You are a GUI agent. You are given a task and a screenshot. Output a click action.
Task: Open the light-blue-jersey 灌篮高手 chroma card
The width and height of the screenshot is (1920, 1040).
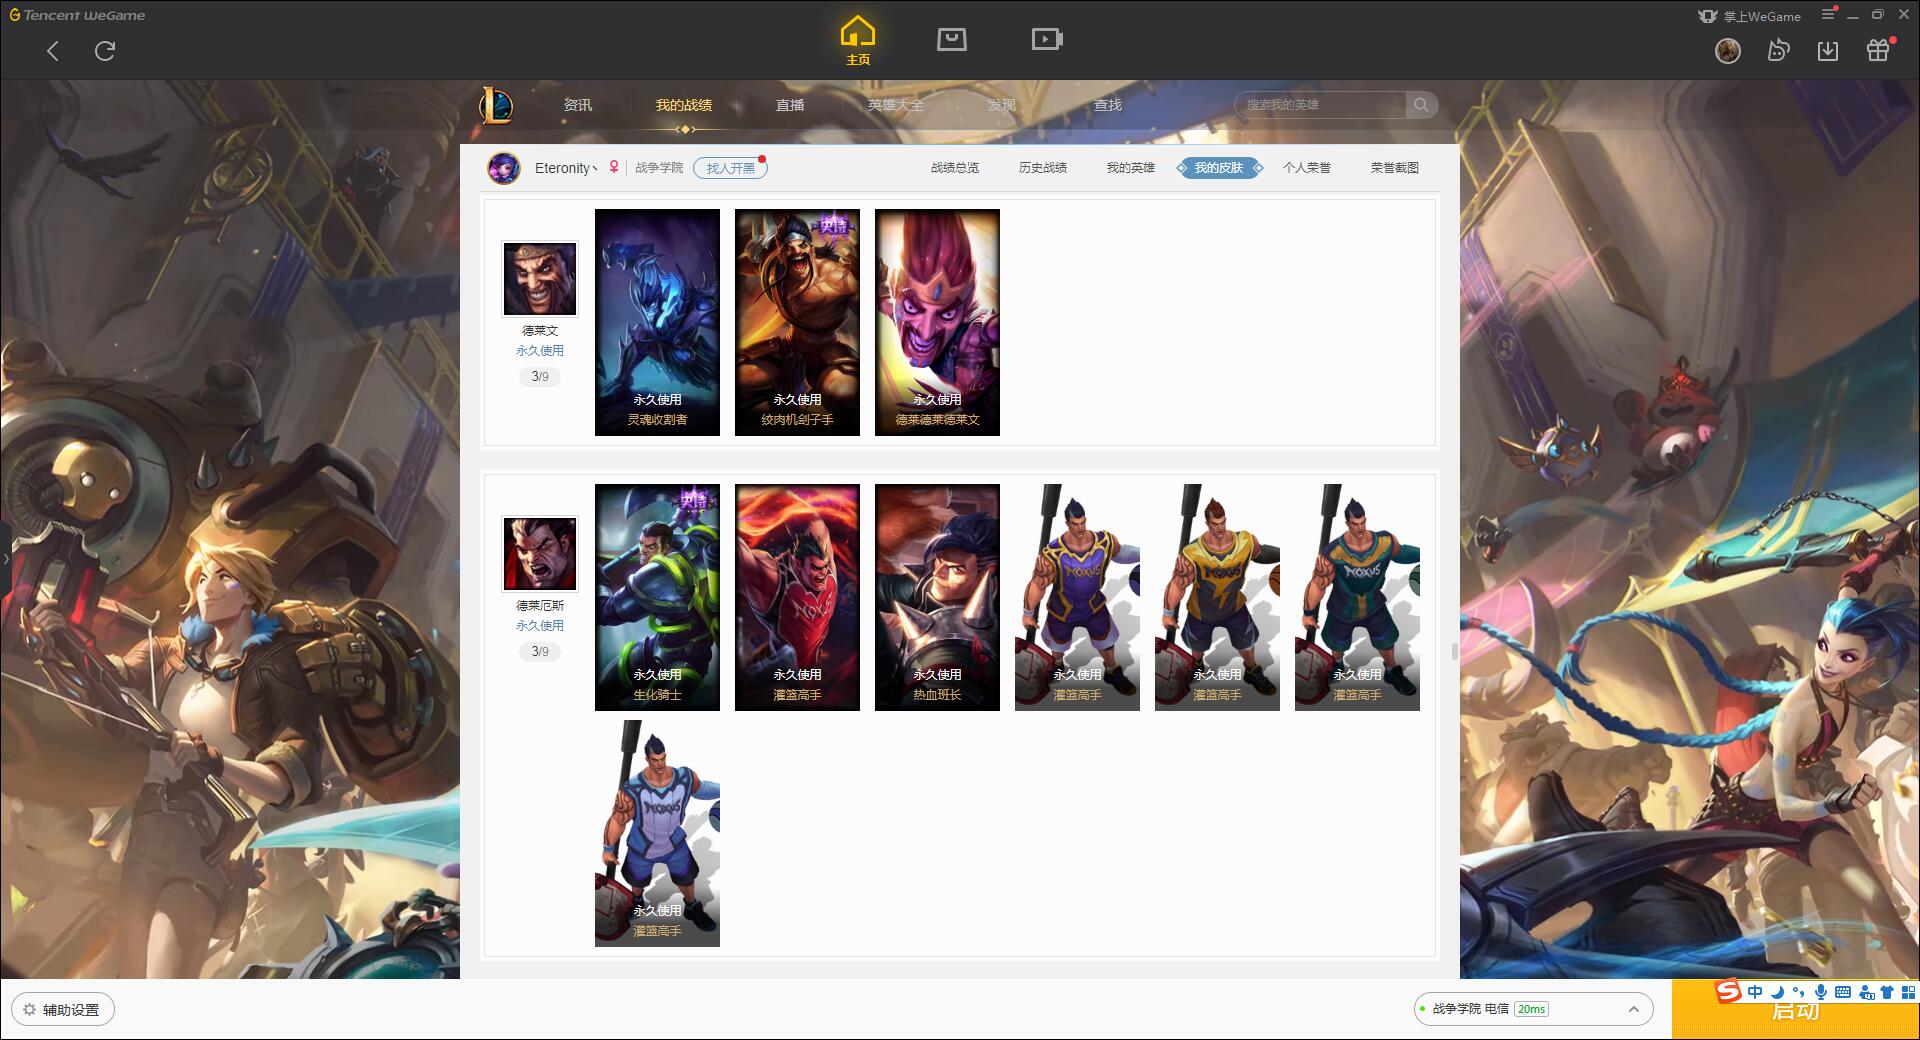[657, 833]
